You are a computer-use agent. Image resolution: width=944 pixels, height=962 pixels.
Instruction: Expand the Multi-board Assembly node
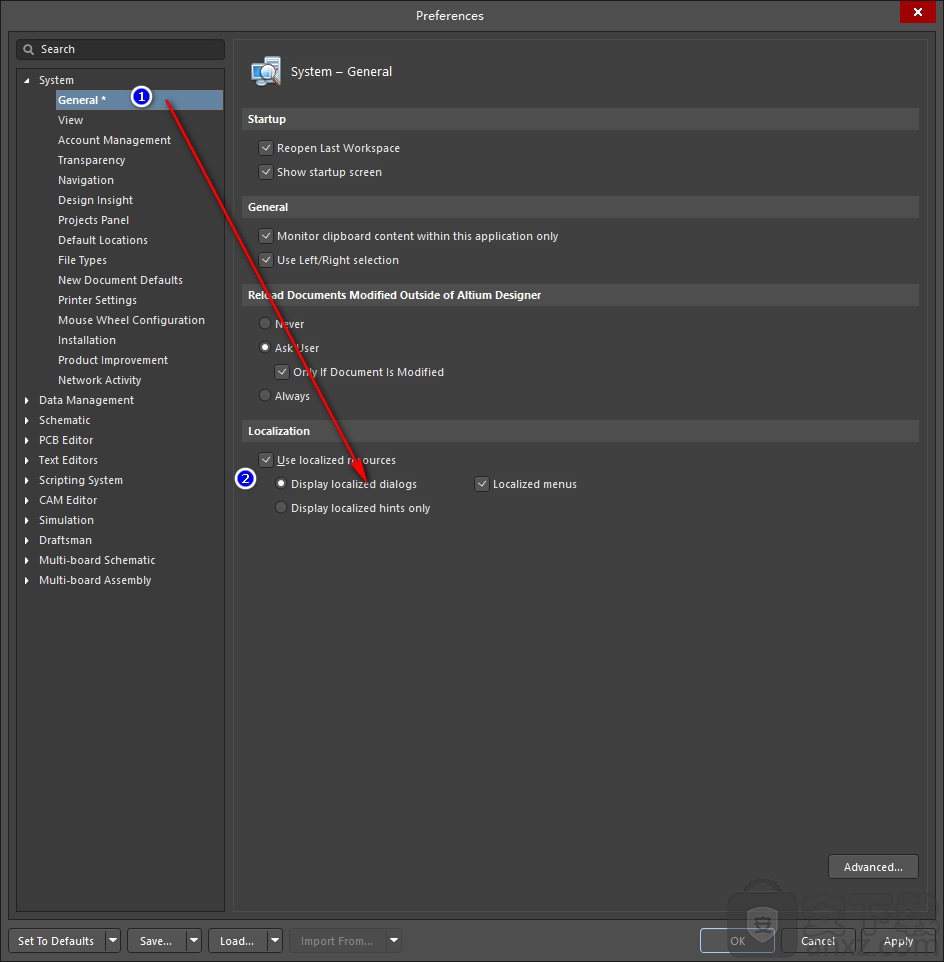coord(26,580)
